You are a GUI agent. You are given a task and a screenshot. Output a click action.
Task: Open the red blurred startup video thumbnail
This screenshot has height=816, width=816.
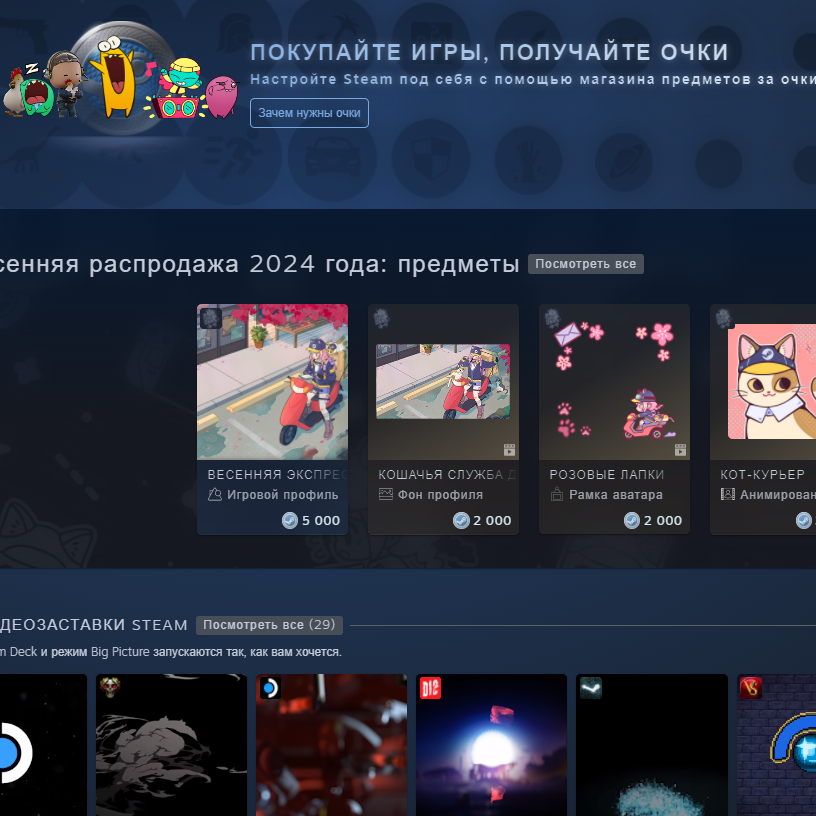[332, 745]
